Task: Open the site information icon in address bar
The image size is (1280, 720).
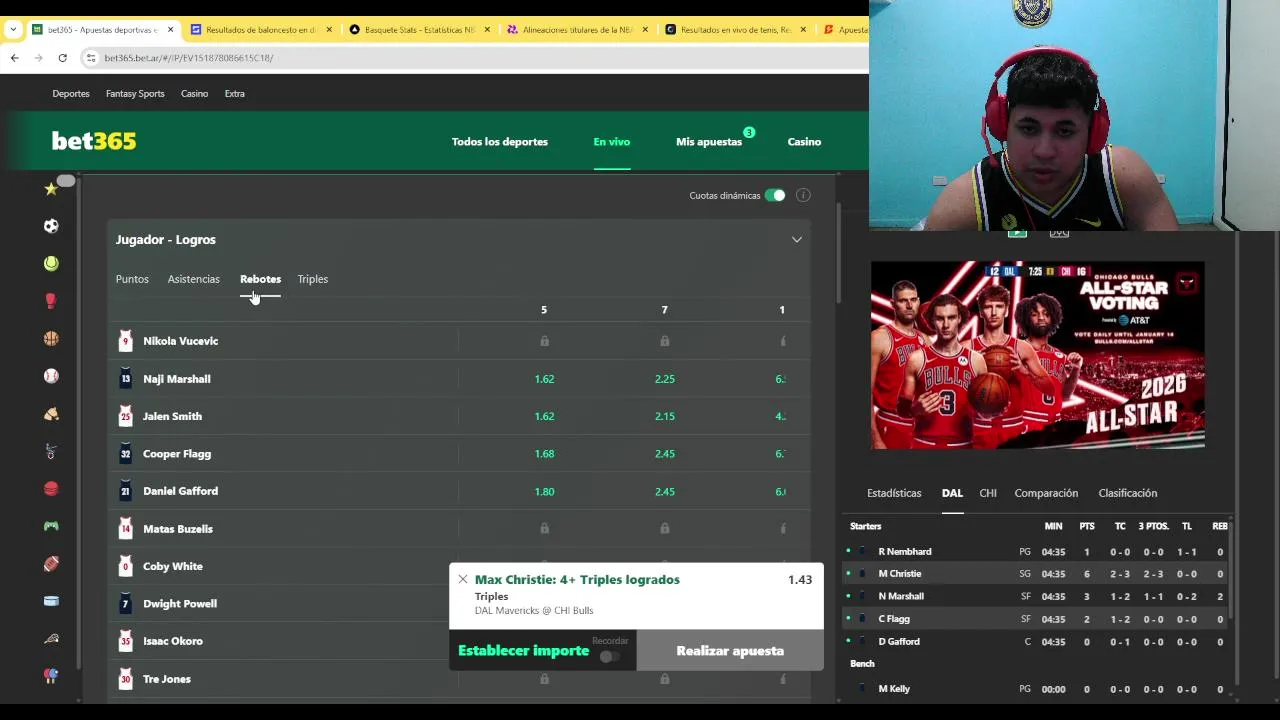Action: point(92,58)
